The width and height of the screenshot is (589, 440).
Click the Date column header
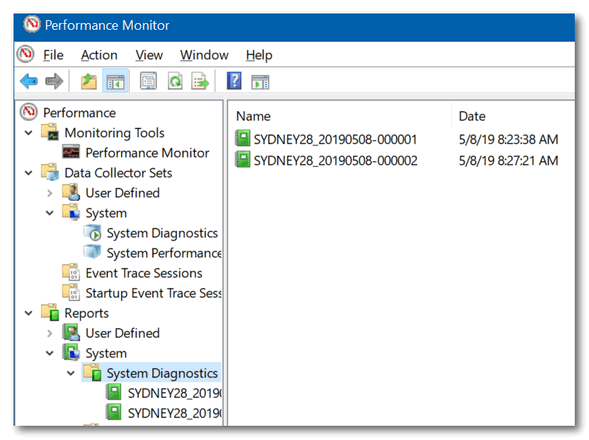(472, 116)
